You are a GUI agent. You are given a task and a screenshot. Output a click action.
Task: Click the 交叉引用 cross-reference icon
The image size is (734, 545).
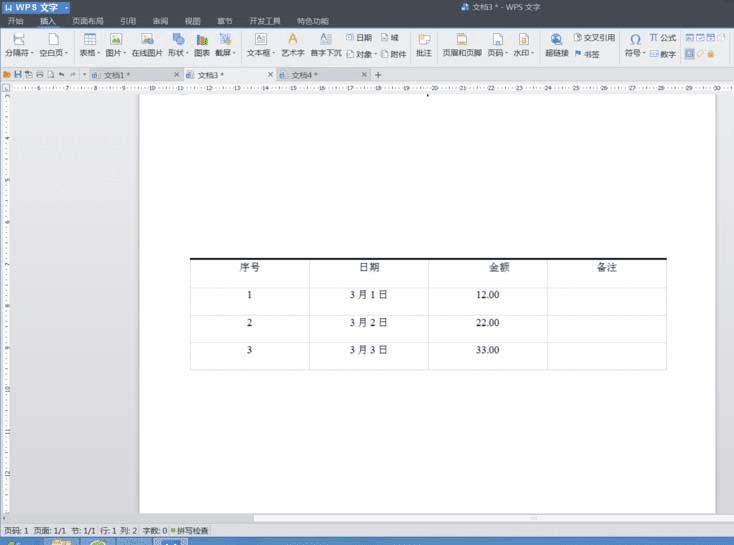tap(595, 37)
